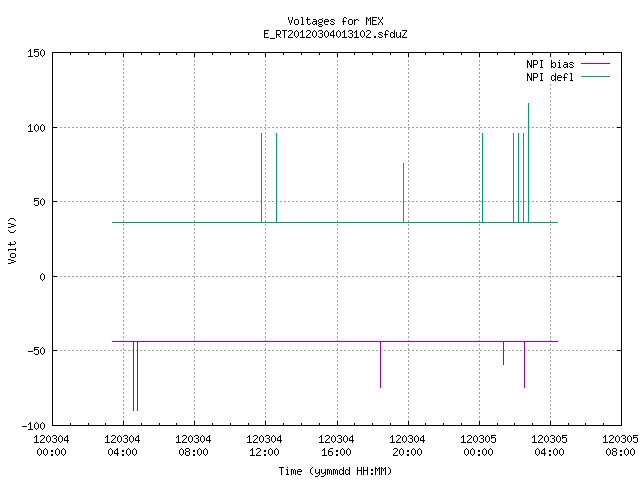
Task: Click the chart title 'Voltages for MEX'
Action: (x=335, y=21)
